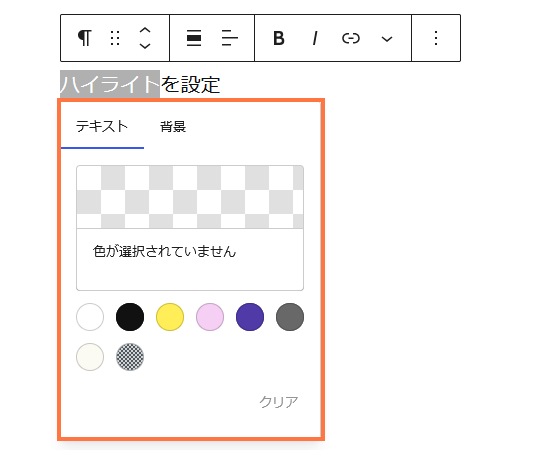Move block up with the up arrow
The image size is (560, 450).
[145, 31]
